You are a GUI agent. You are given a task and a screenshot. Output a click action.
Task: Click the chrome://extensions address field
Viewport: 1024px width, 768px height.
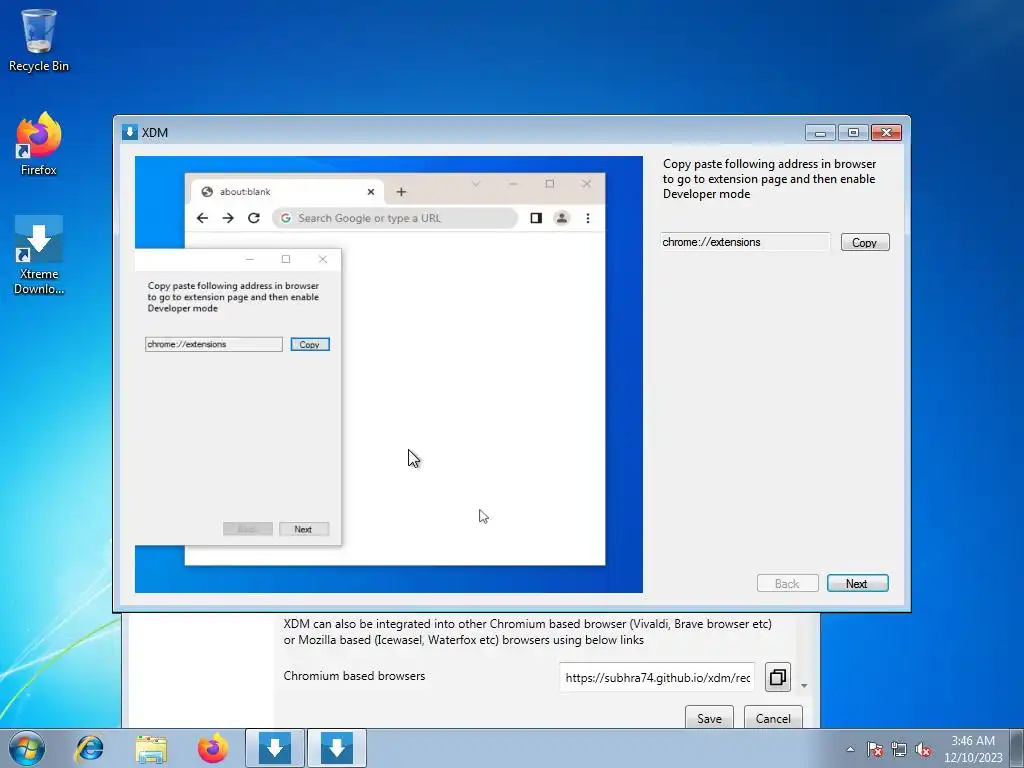tap(745, 242)
